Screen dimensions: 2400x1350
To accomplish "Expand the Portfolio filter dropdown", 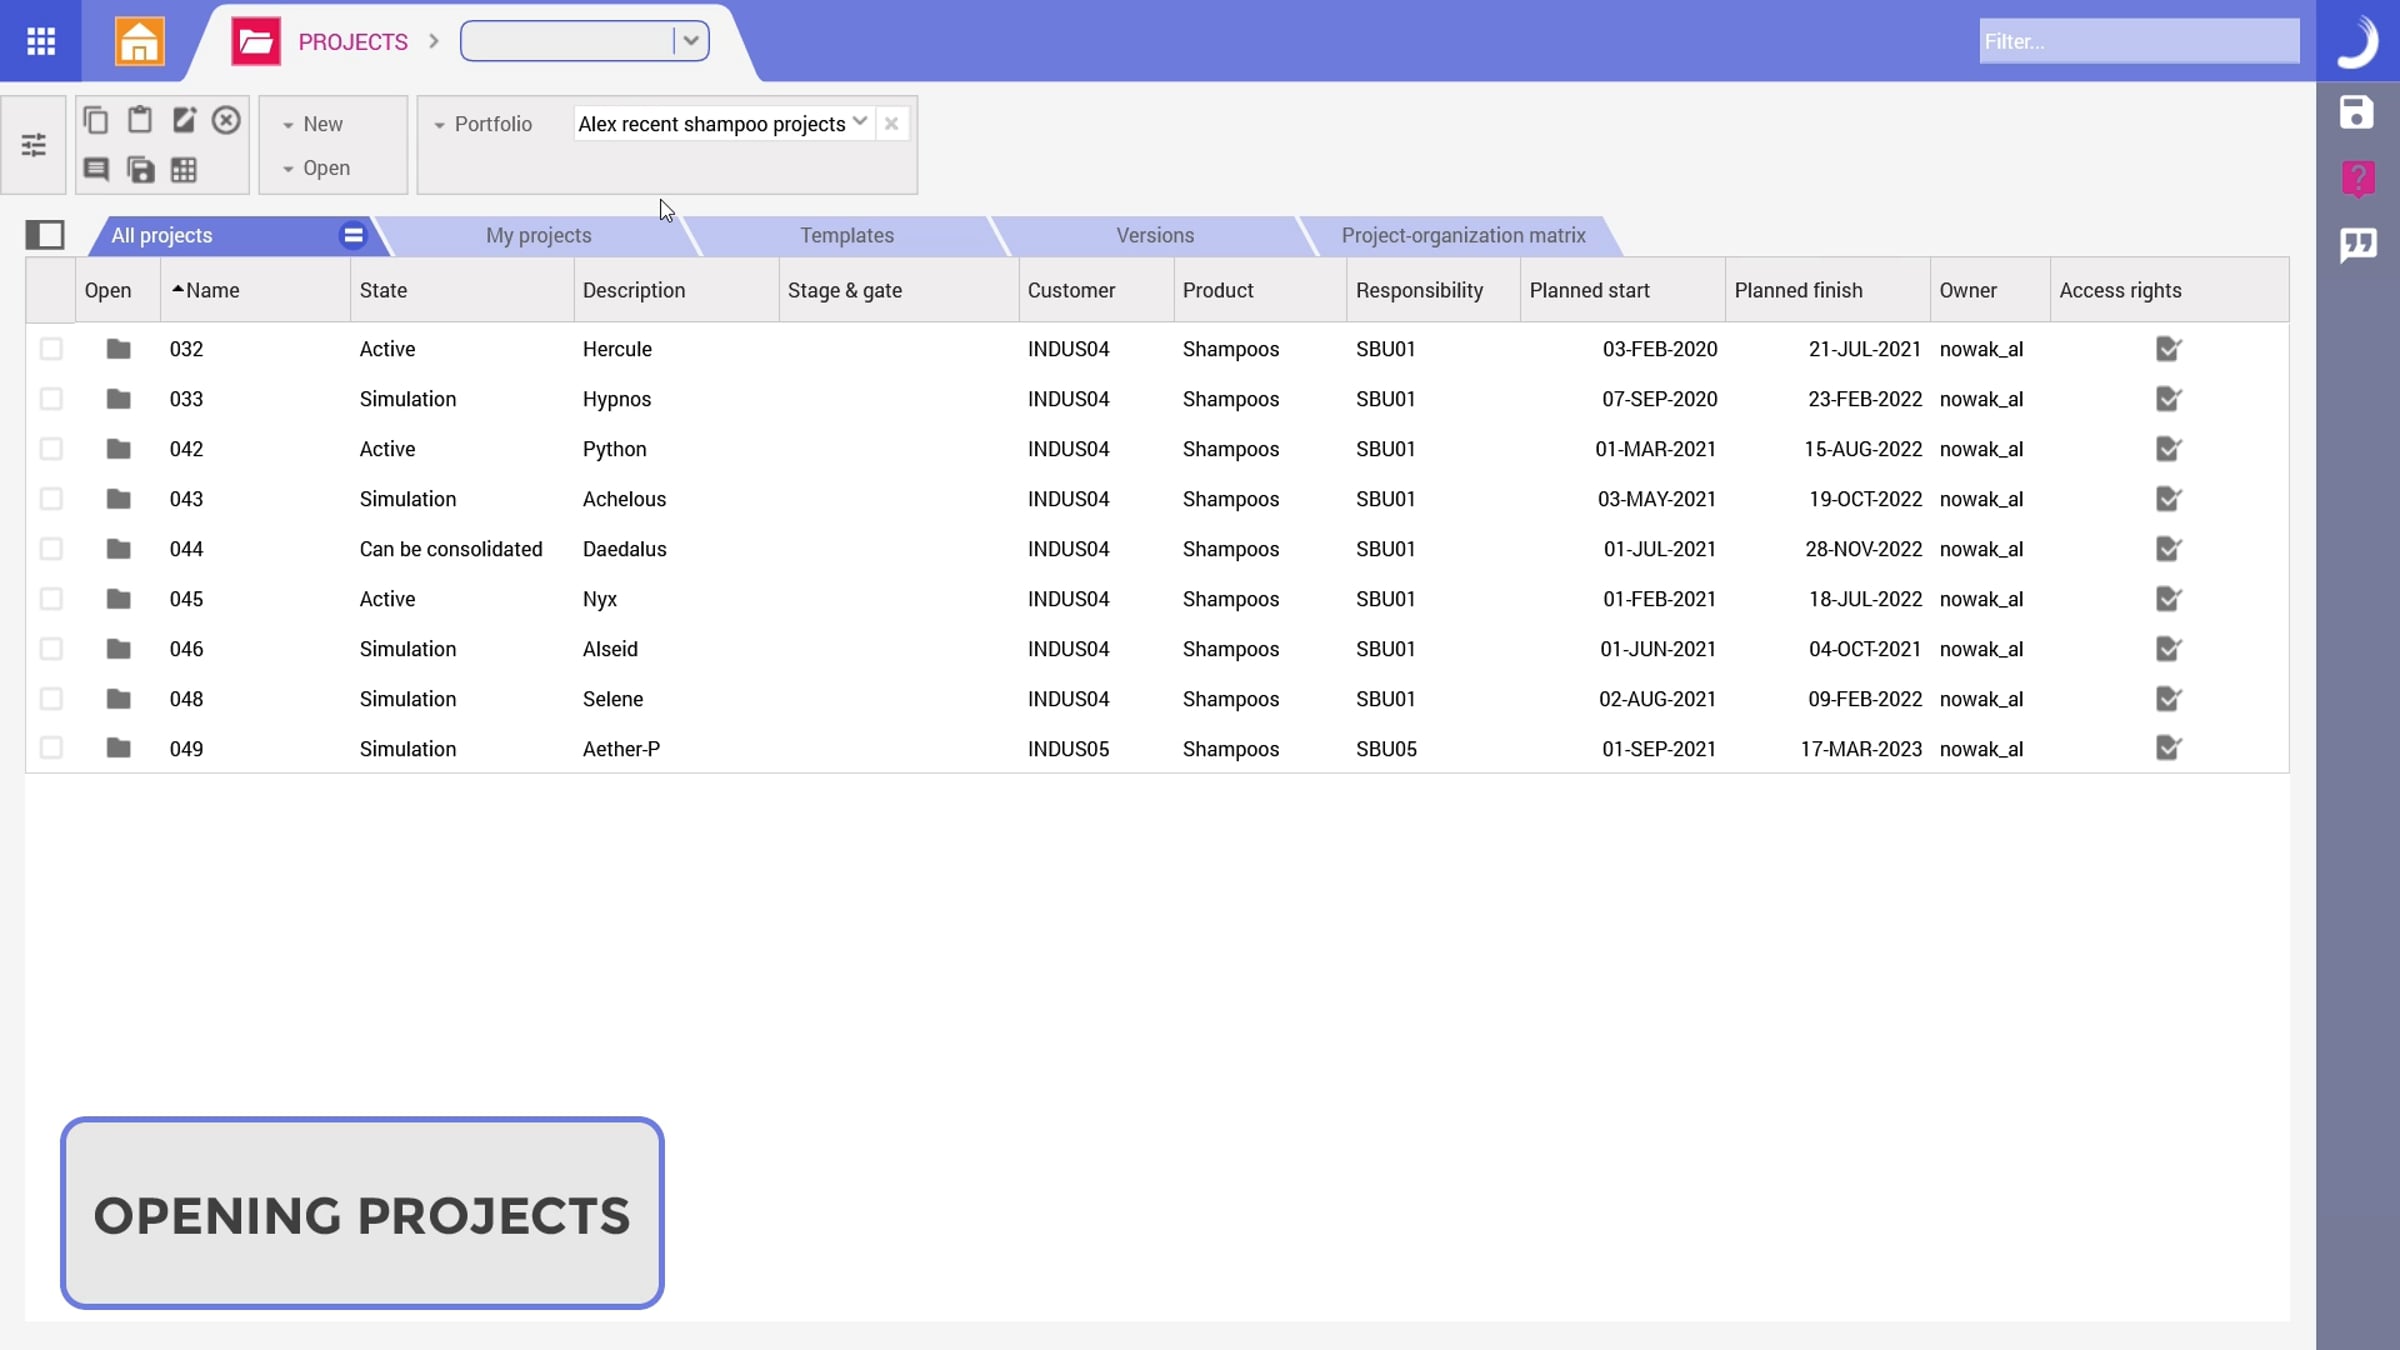I will click(483, 124).
